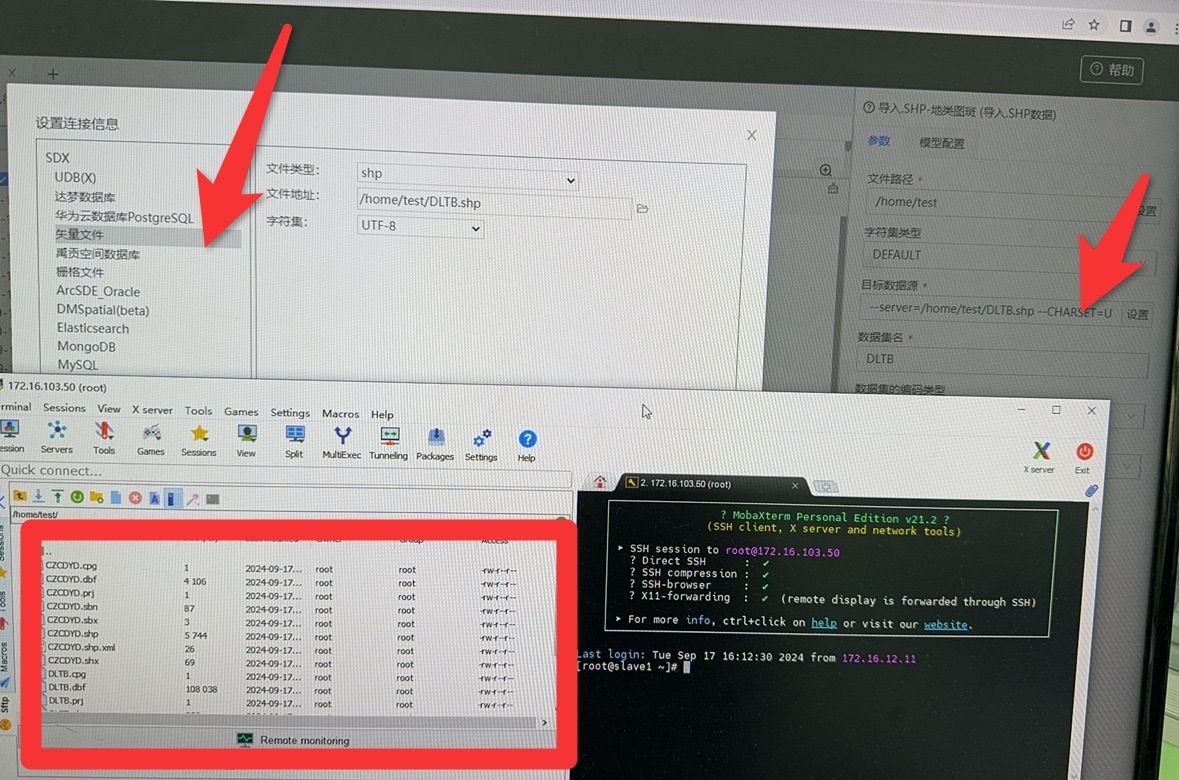This screenshot has width=1179, height=780.
Task: Click the text rename 'A' icon in SFTP toolbar
Action: [x=154, y=498]
